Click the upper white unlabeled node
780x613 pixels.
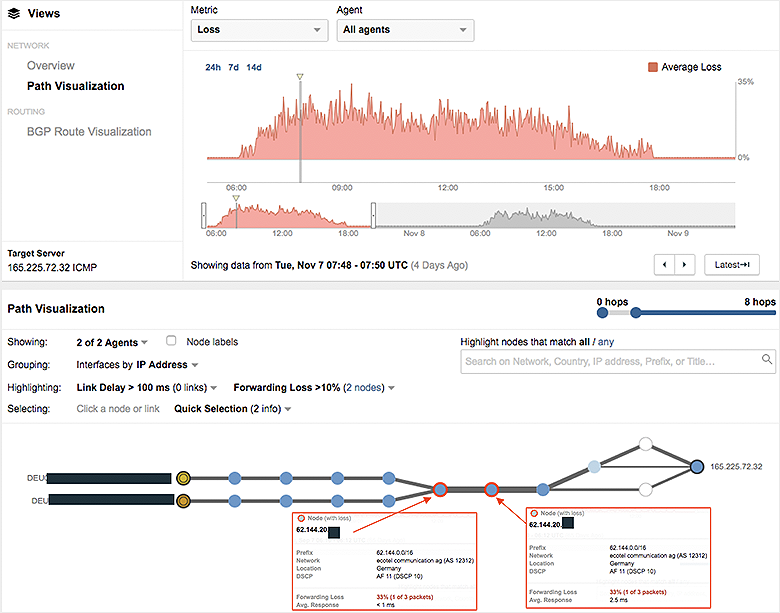[x=646, y=443]
